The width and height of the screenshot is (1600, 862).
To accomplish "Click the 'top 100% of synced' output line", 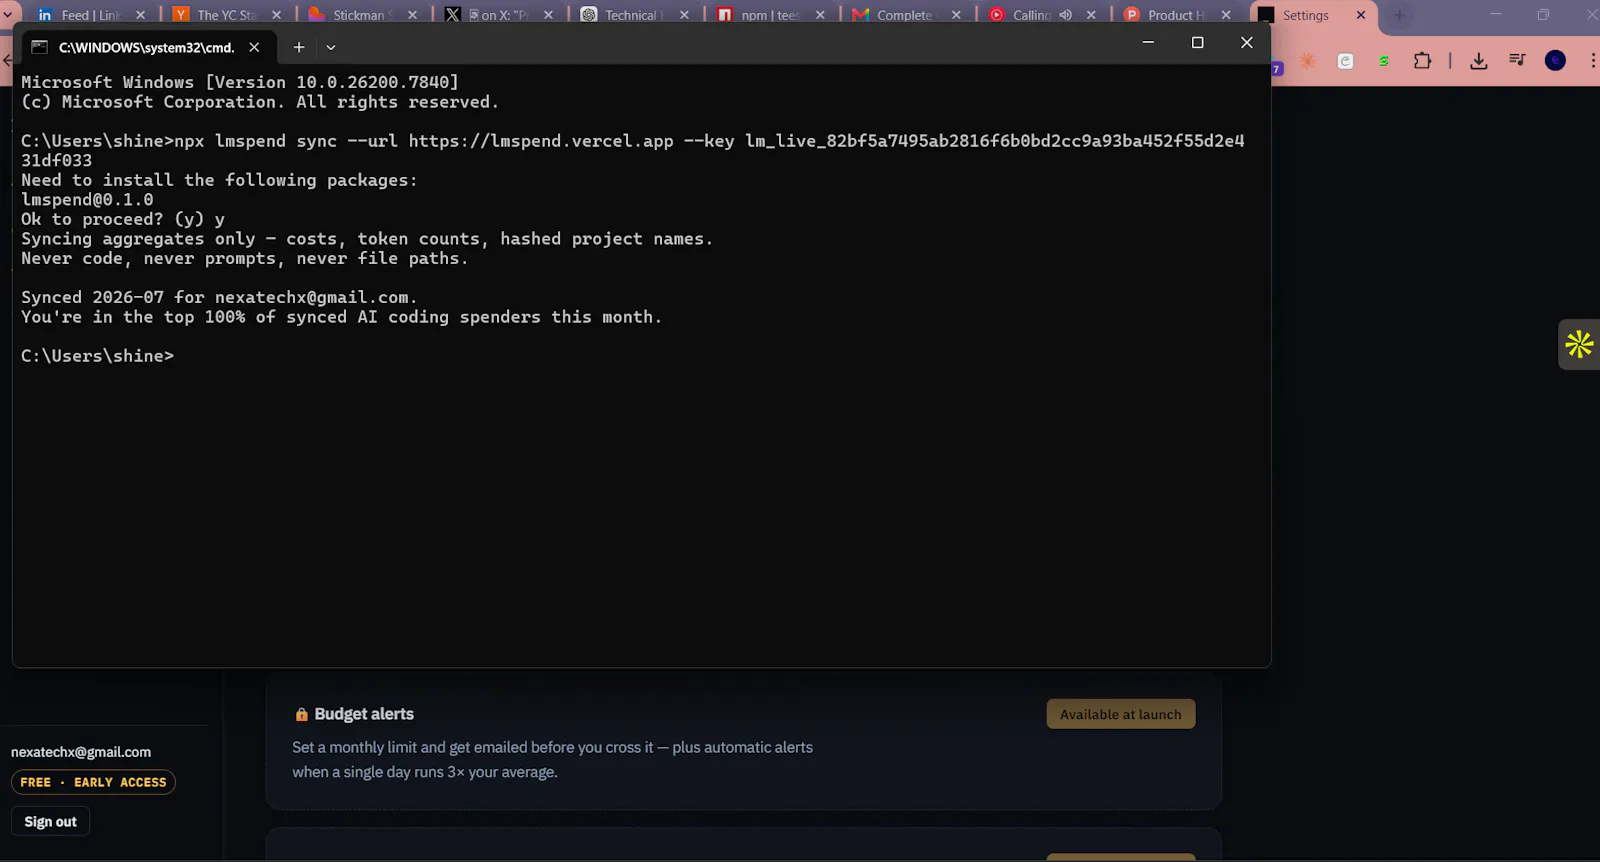I will point(341,317).
